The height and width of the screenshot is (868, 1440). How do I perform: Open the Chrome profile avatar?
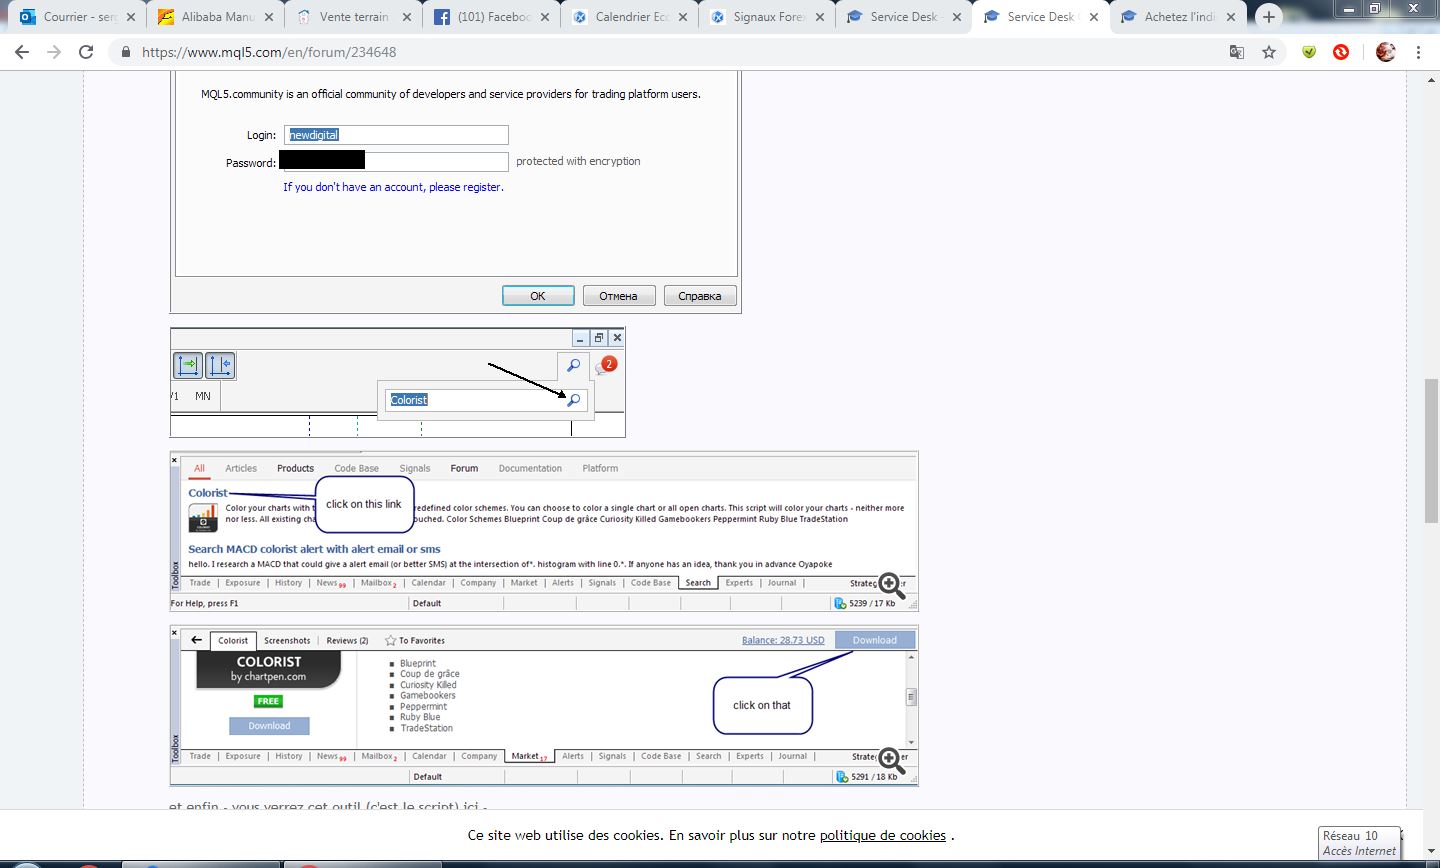tap(1385, 52)
